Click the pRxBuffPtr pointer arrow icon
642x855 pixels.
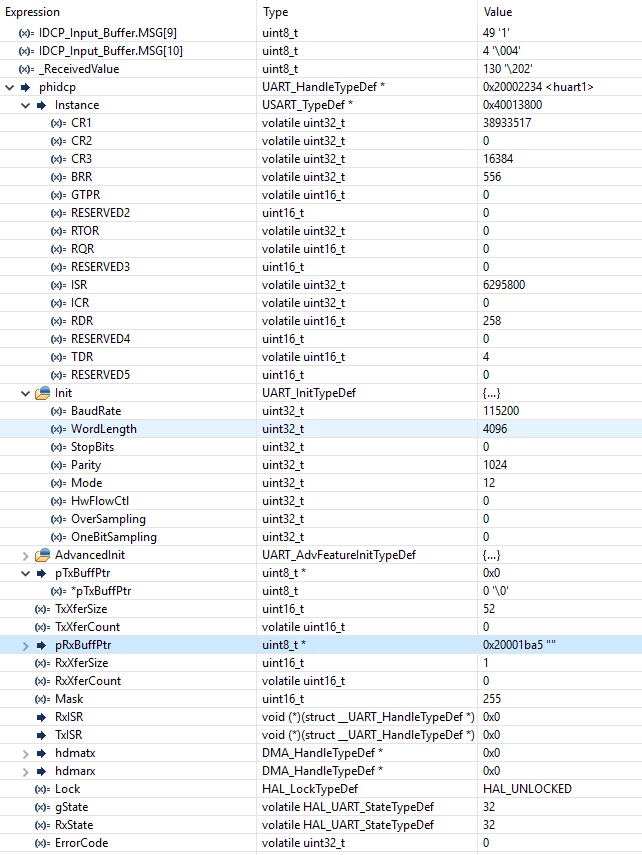click(41, 645)
